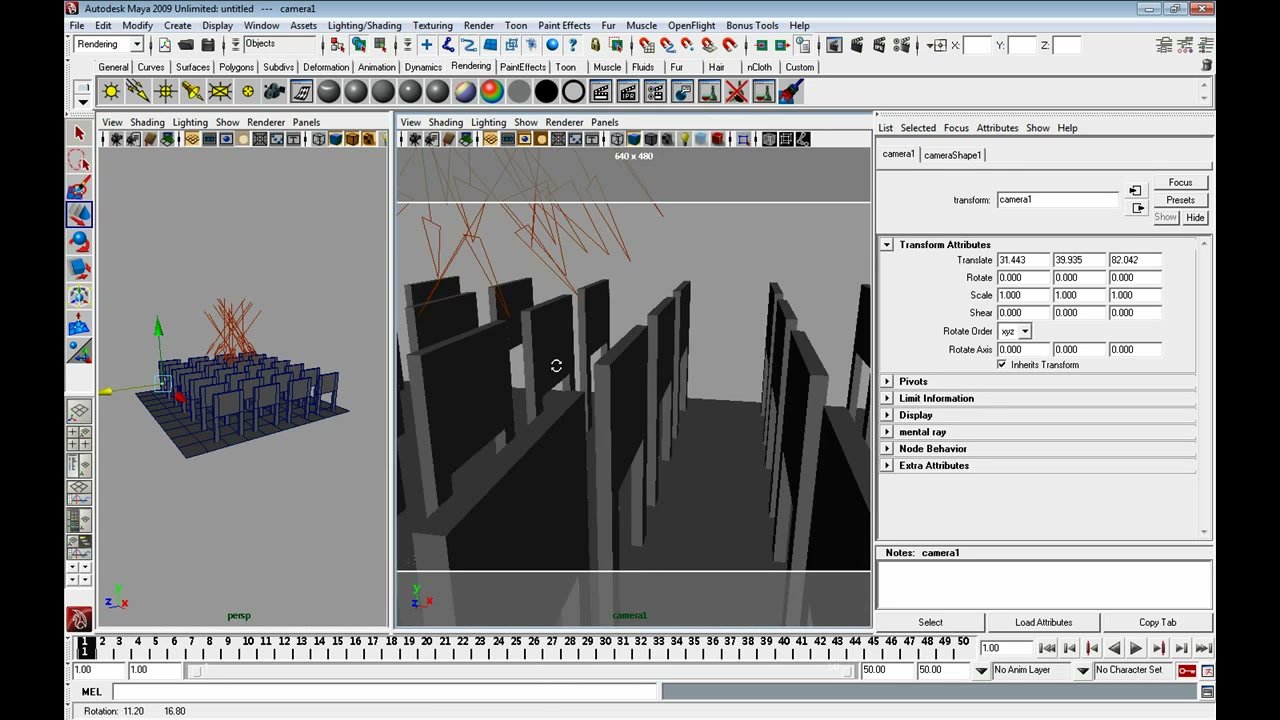Click the Presets button

(1180, 200)
